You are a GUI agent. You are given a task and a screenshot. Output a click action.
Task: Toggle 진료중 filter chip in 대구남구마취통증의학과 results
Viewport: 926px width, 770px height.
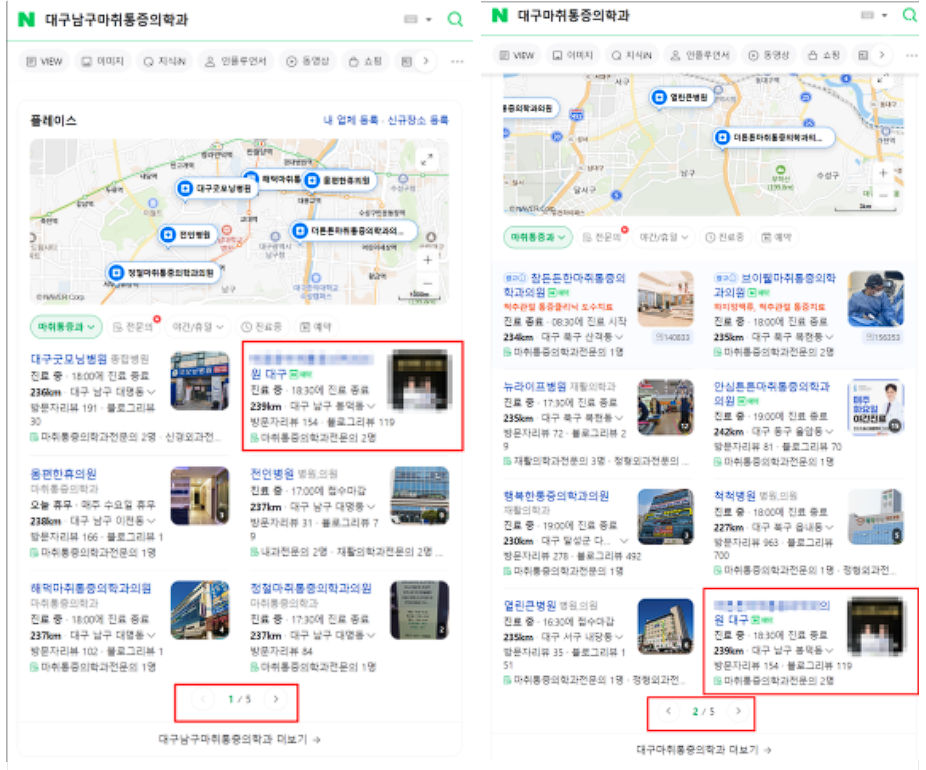[x=262, y=327]
